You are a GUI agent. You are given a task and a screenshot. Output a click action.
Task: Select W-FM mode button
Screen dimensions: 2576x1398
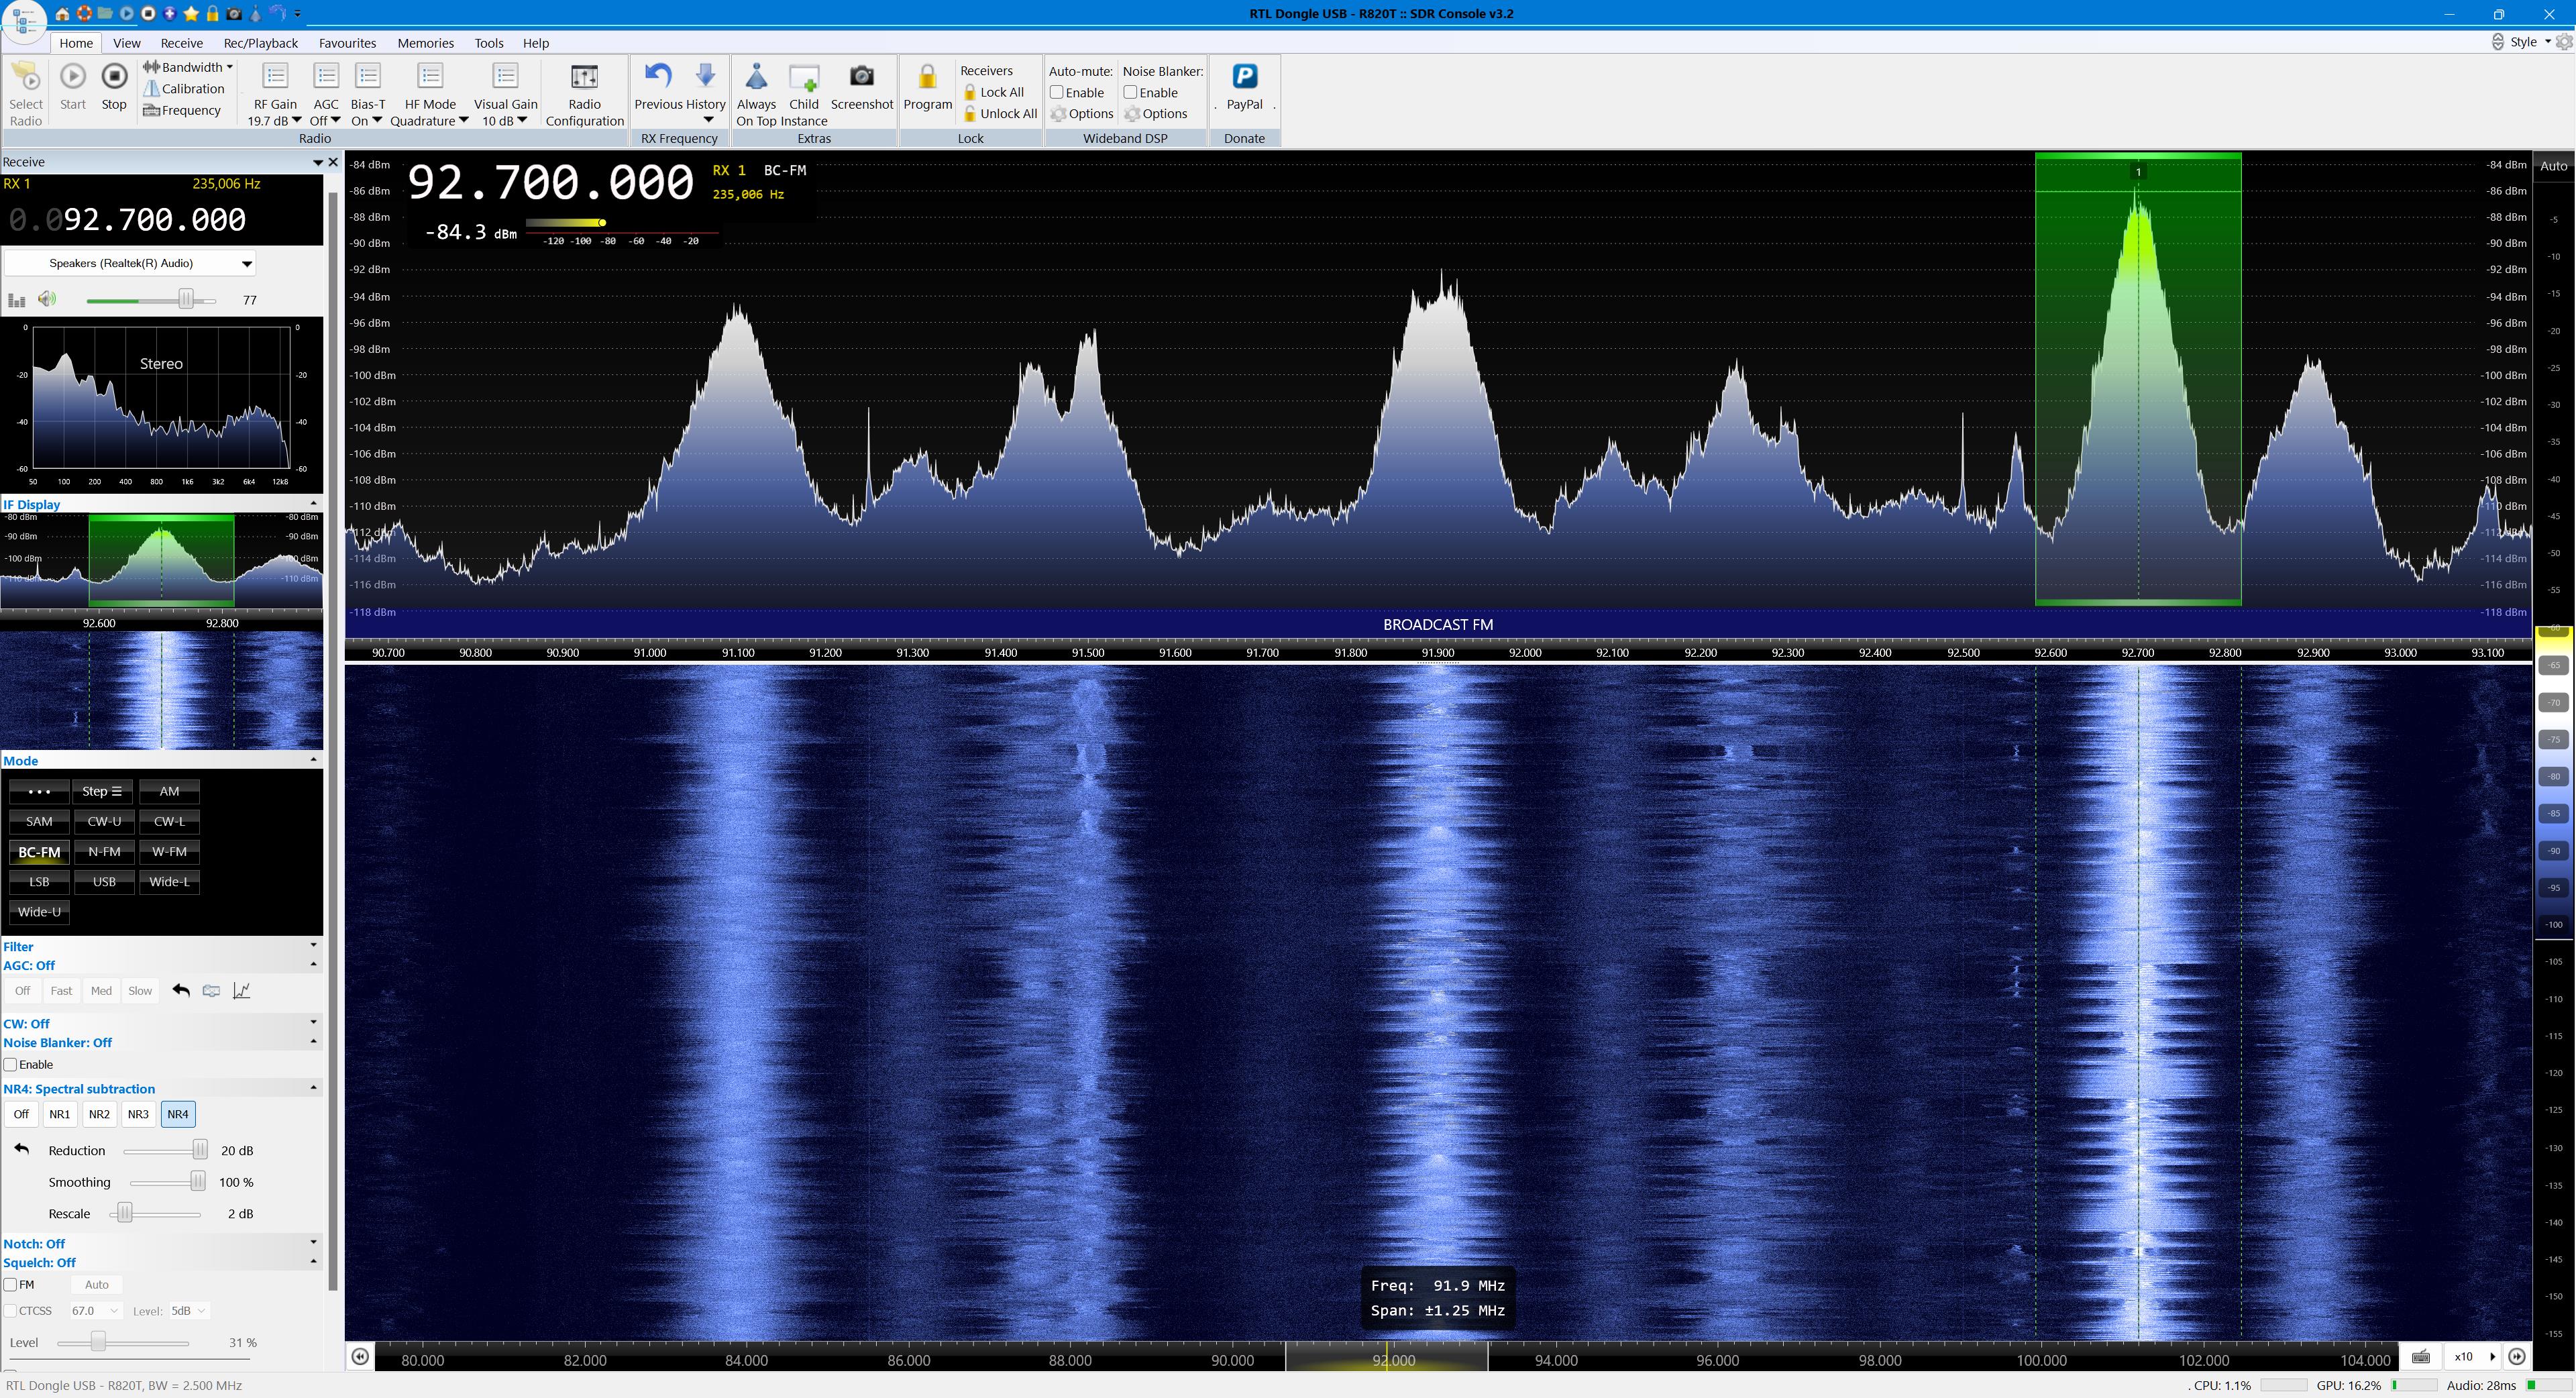[x=169, y=852]
